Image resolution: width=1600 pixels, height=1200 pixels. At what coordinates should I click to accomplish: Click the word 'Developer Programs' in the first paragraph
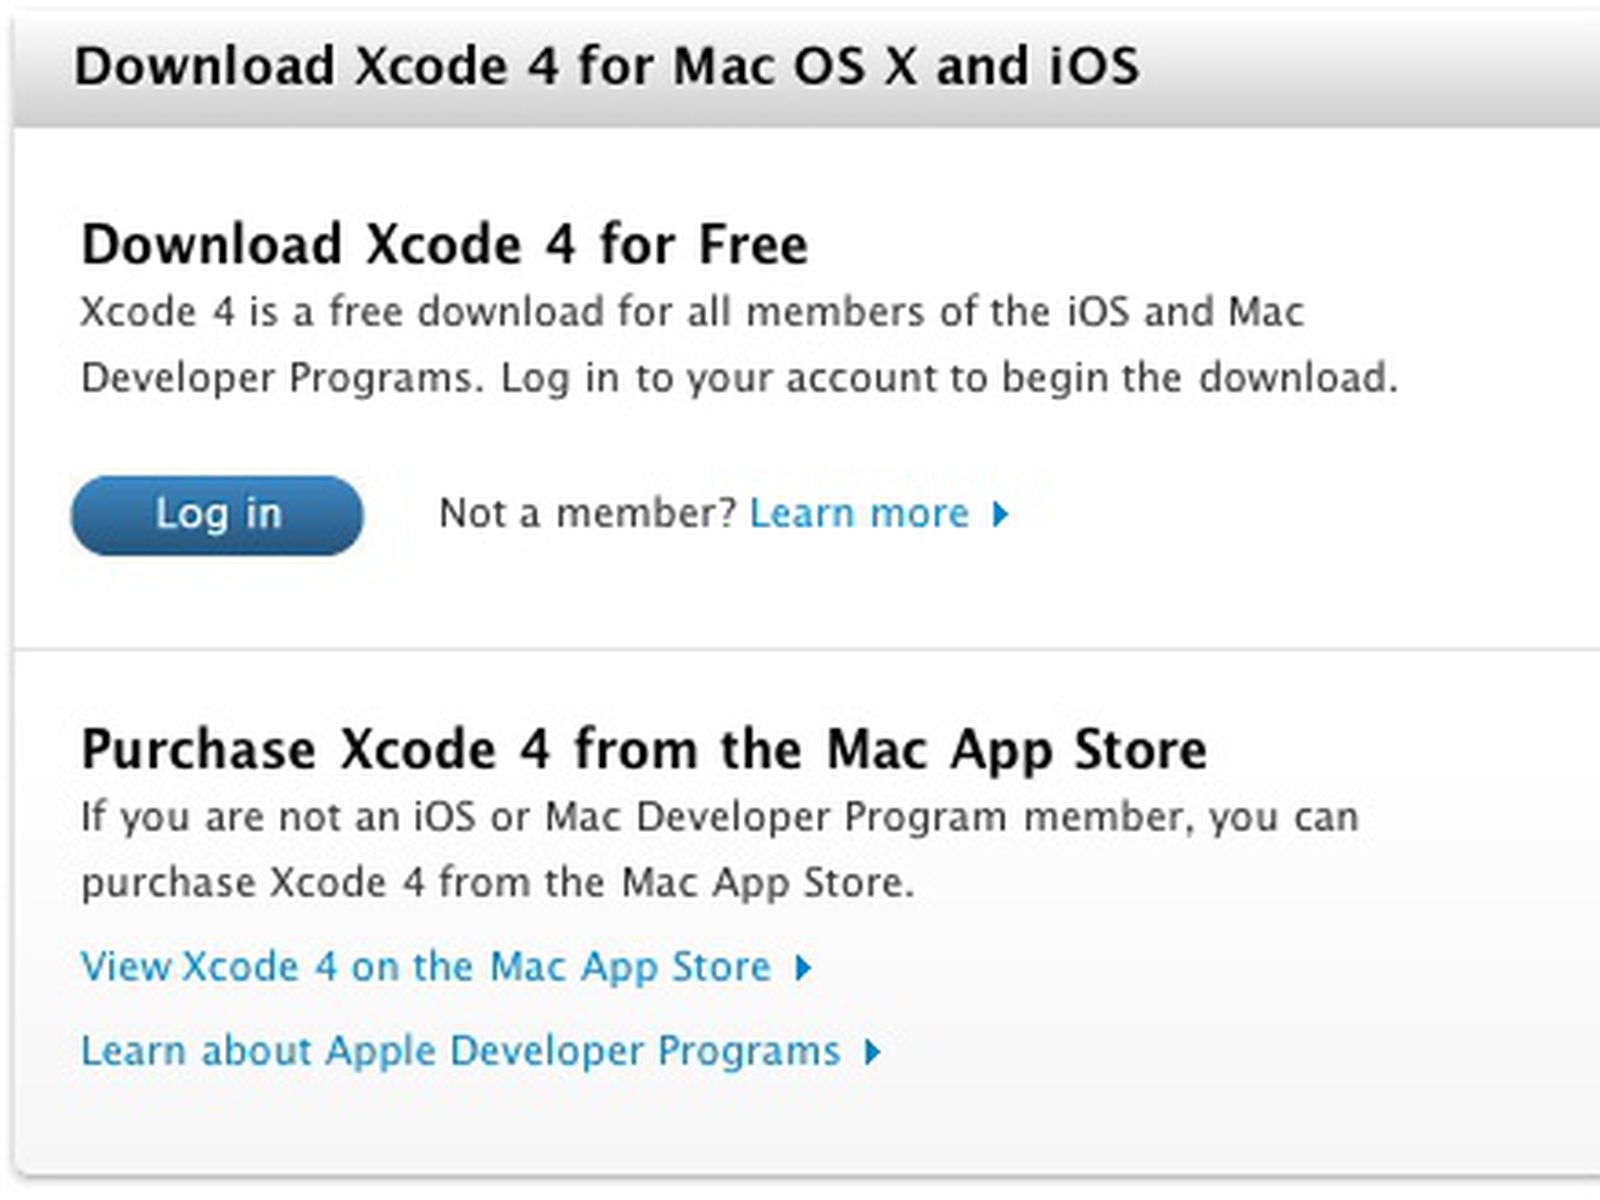[x=275, y=379]
